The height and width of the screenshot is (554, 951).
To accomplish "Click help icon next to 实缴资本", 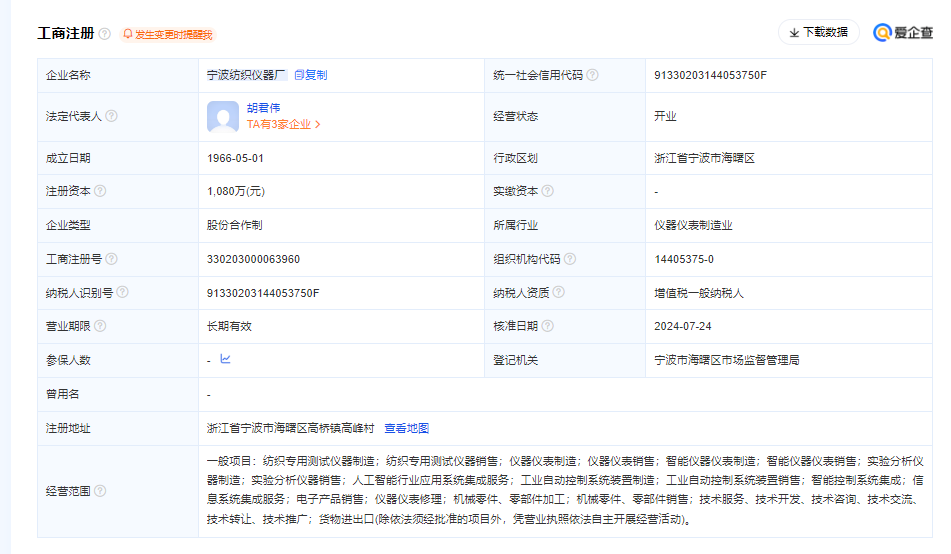I will pyautogui.click(x=547, y=191).
